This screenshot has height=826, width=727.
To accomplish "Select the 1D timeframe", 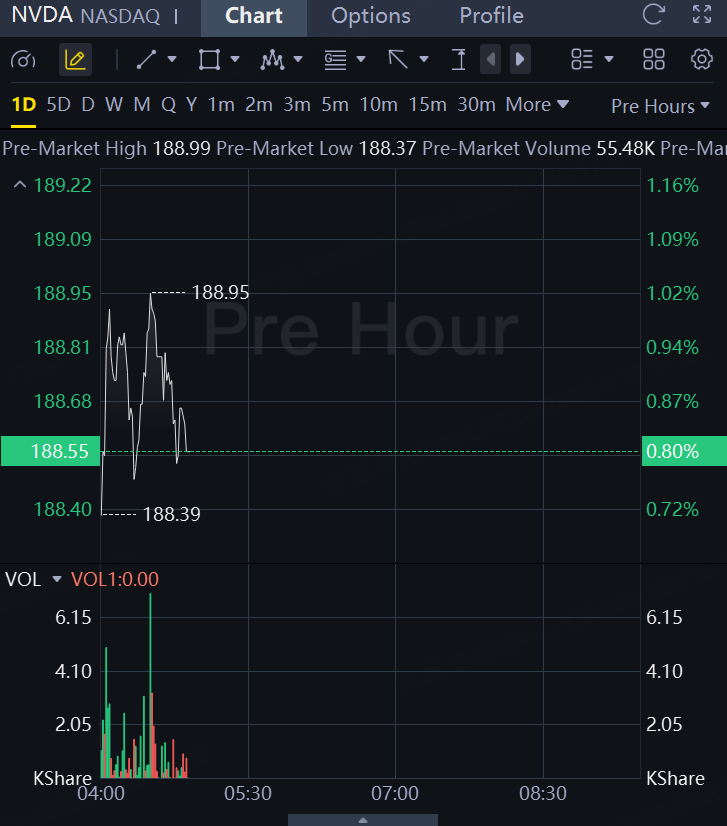I will click(x=24, y=105).
